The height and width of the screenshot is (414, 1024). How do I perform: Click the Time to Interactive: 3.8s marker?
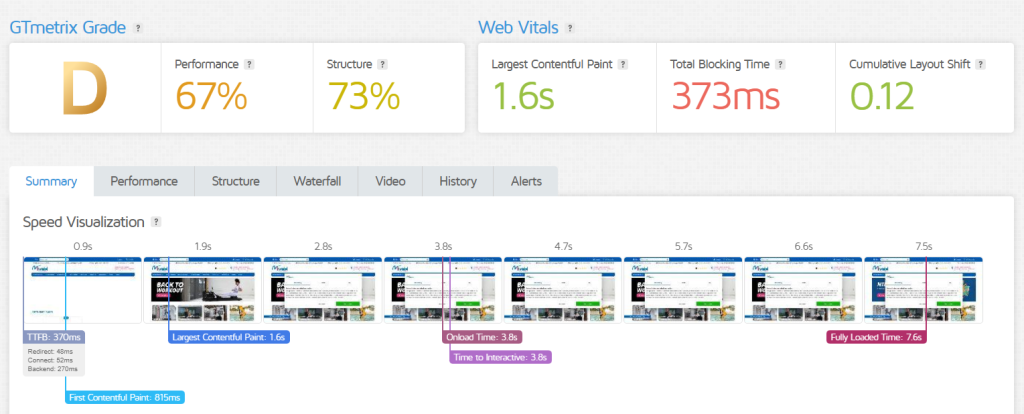(501, 357)
